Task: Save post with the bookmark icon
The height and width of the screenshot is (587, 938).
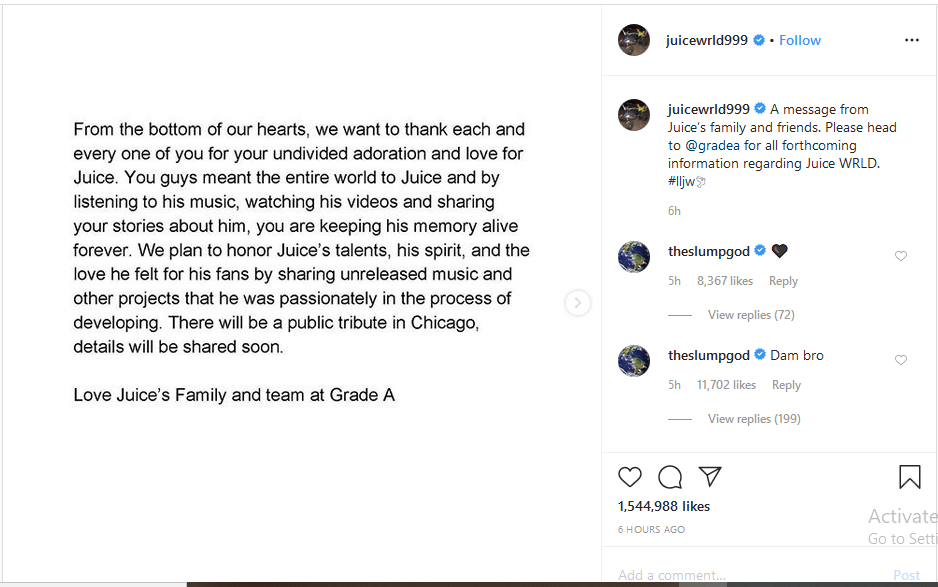Action: click(x=909, y=477)
